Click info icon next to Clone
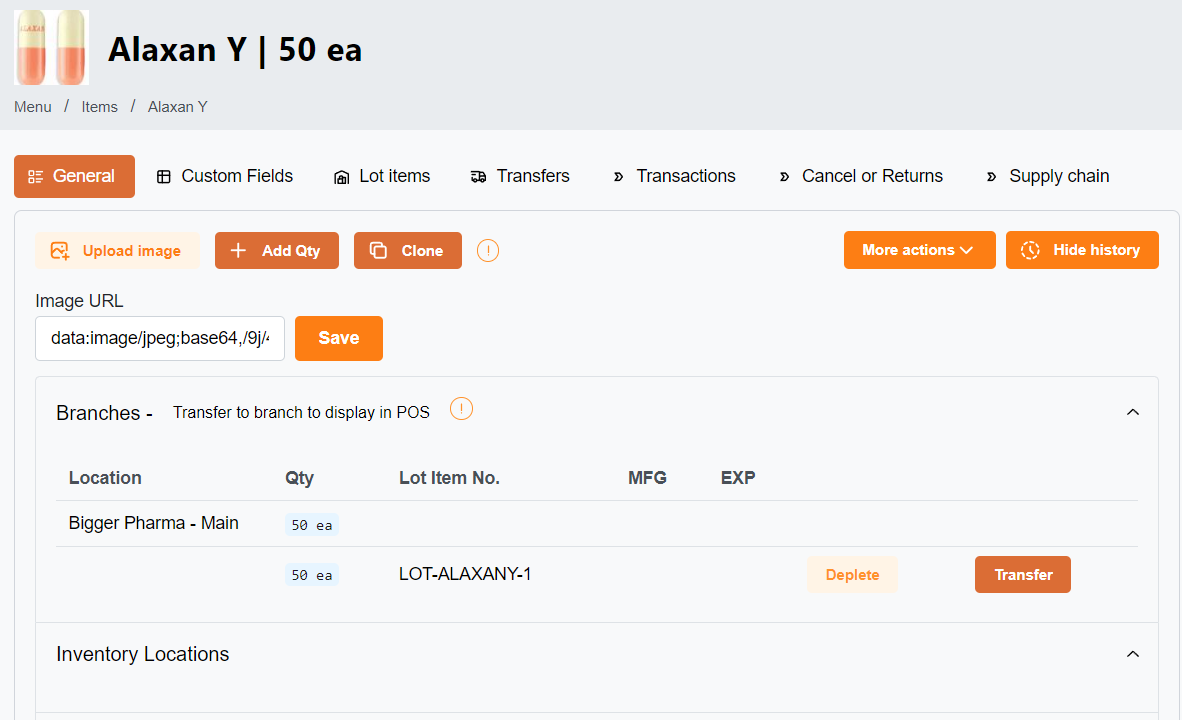Screen dimensions: 1182x720 click(x=488, y=250)
